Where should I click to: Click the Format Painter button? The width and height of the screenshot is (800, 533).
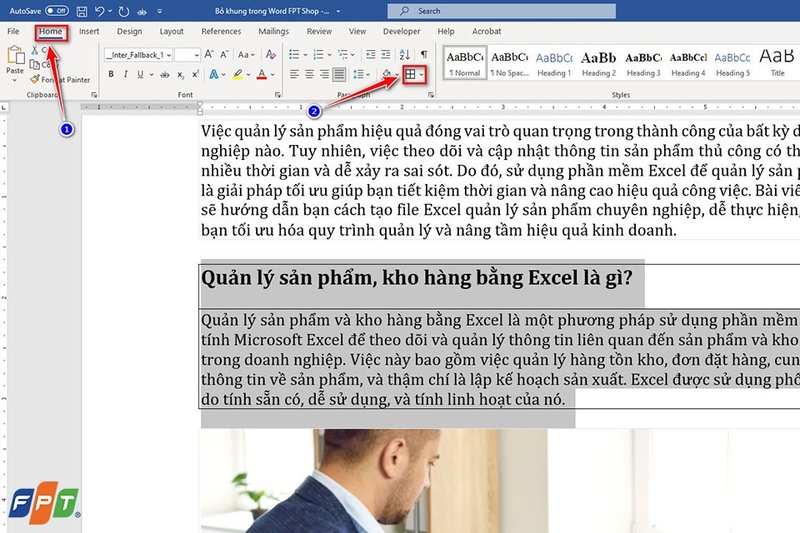click(x=60, y=80)
